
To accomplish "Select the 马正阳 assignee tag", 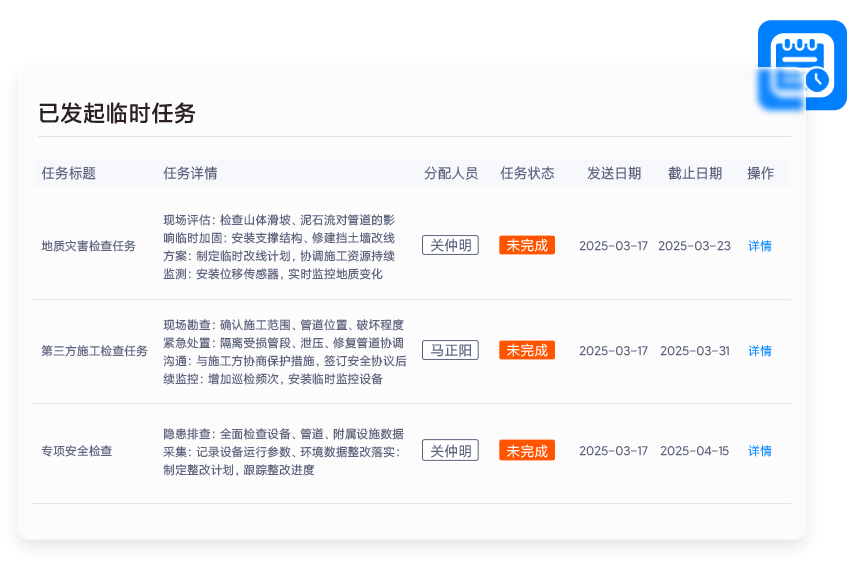I will 450,351.
